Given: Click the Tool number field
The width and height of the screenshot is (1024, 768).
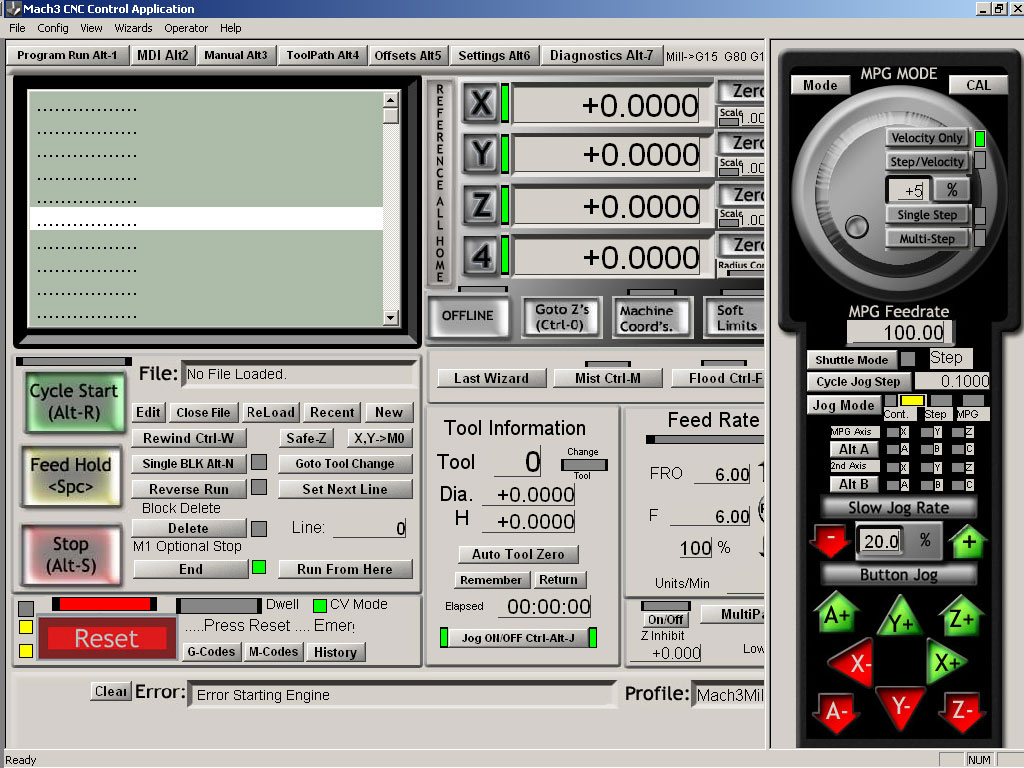Looking at the screenshot, I should click(x=517, y=462).
